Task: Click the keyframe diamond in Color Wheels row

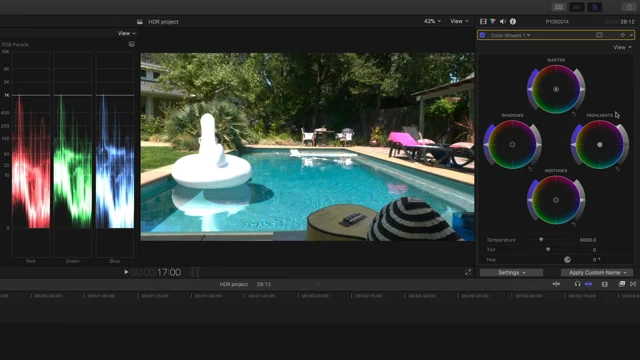Action: point(622,35)
